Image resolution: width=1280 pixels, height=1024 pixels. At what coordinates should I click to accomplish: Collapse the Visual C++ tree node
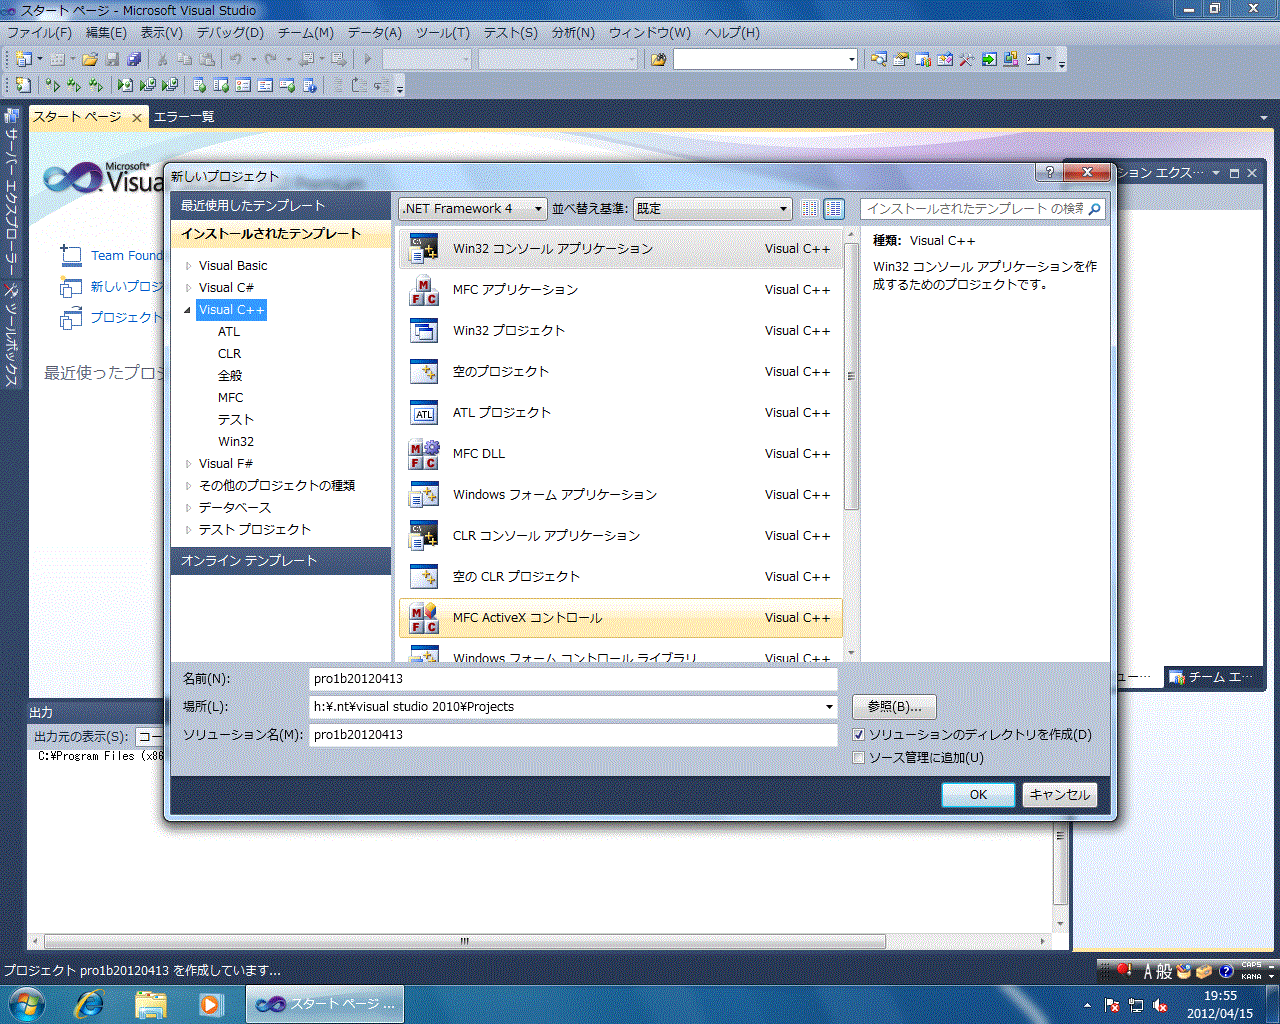(x=188, y=310)
